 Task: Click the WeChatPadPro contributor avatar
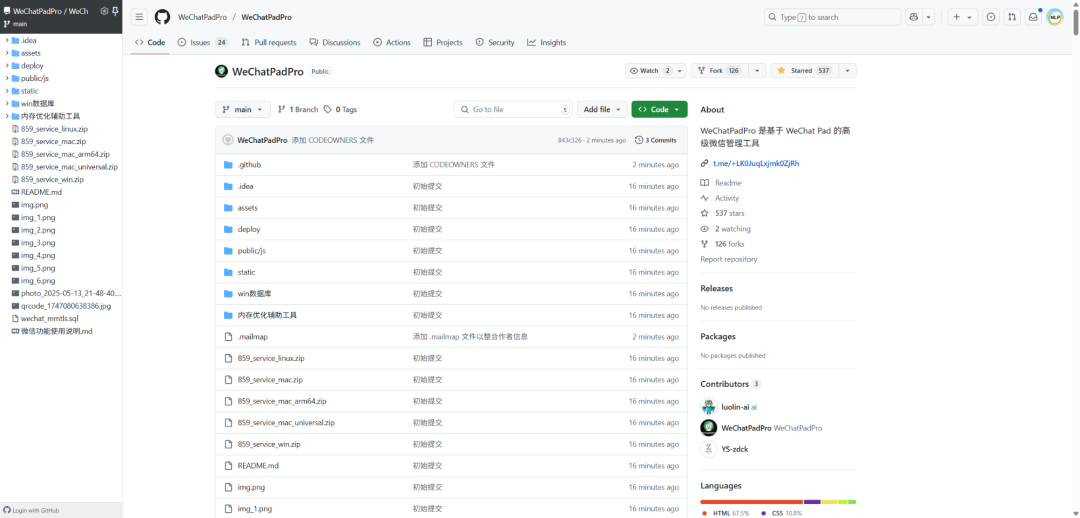point(709,428)
